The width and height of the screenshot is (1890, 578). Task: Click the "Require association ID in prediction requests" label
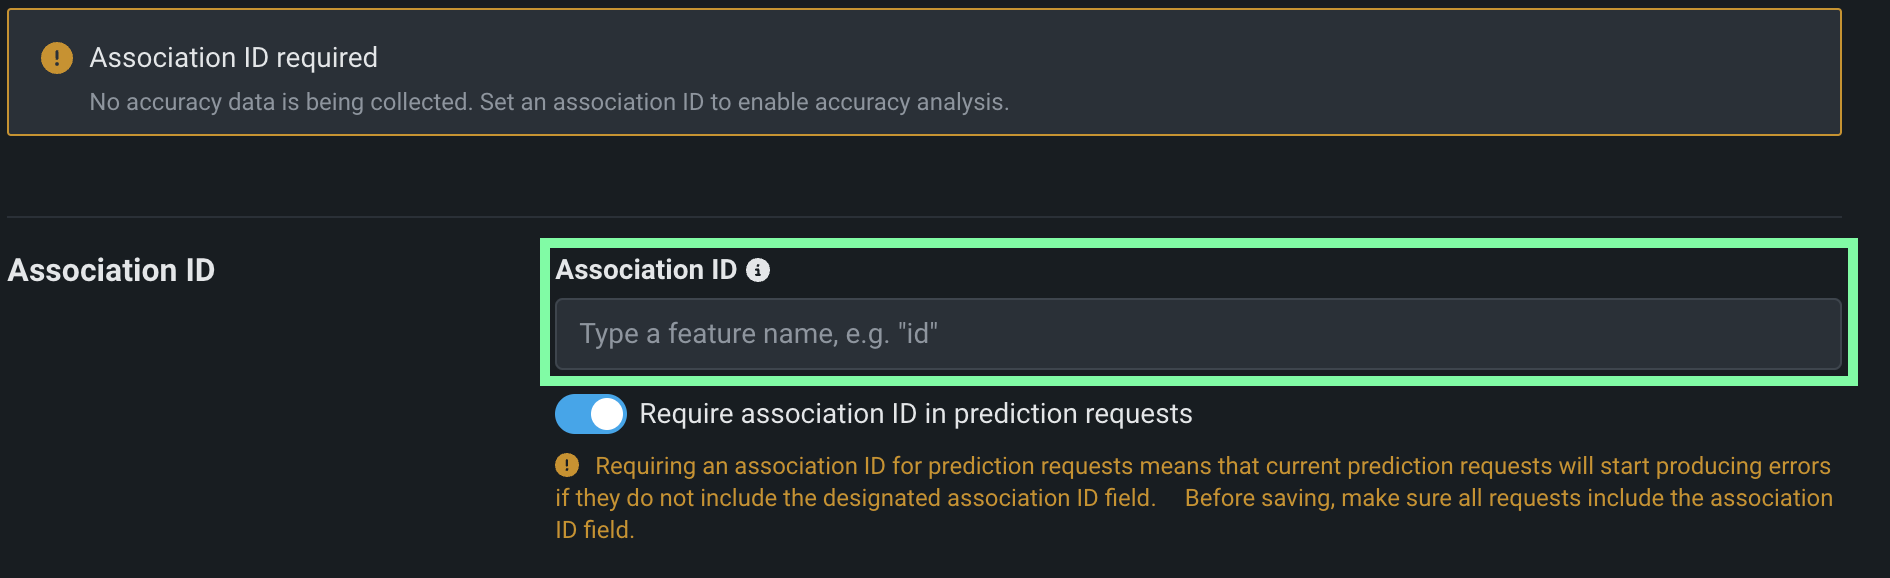tap(915, 414)
